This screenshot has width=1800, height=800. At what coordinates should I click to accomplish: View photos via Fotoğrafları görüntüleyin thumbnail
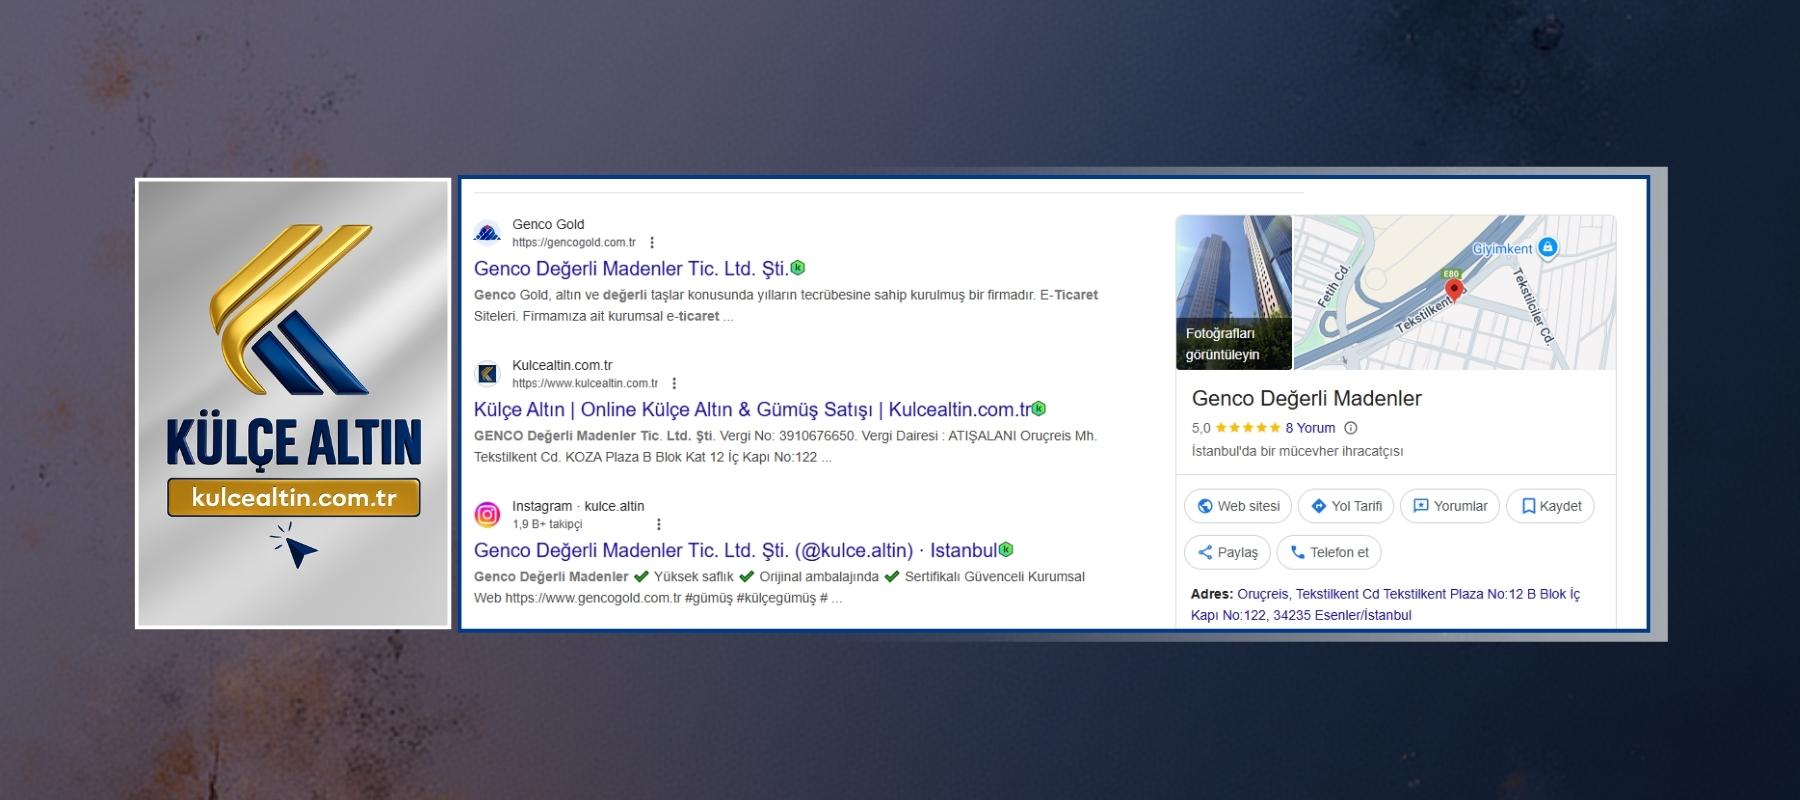[x=1233, y=292]
